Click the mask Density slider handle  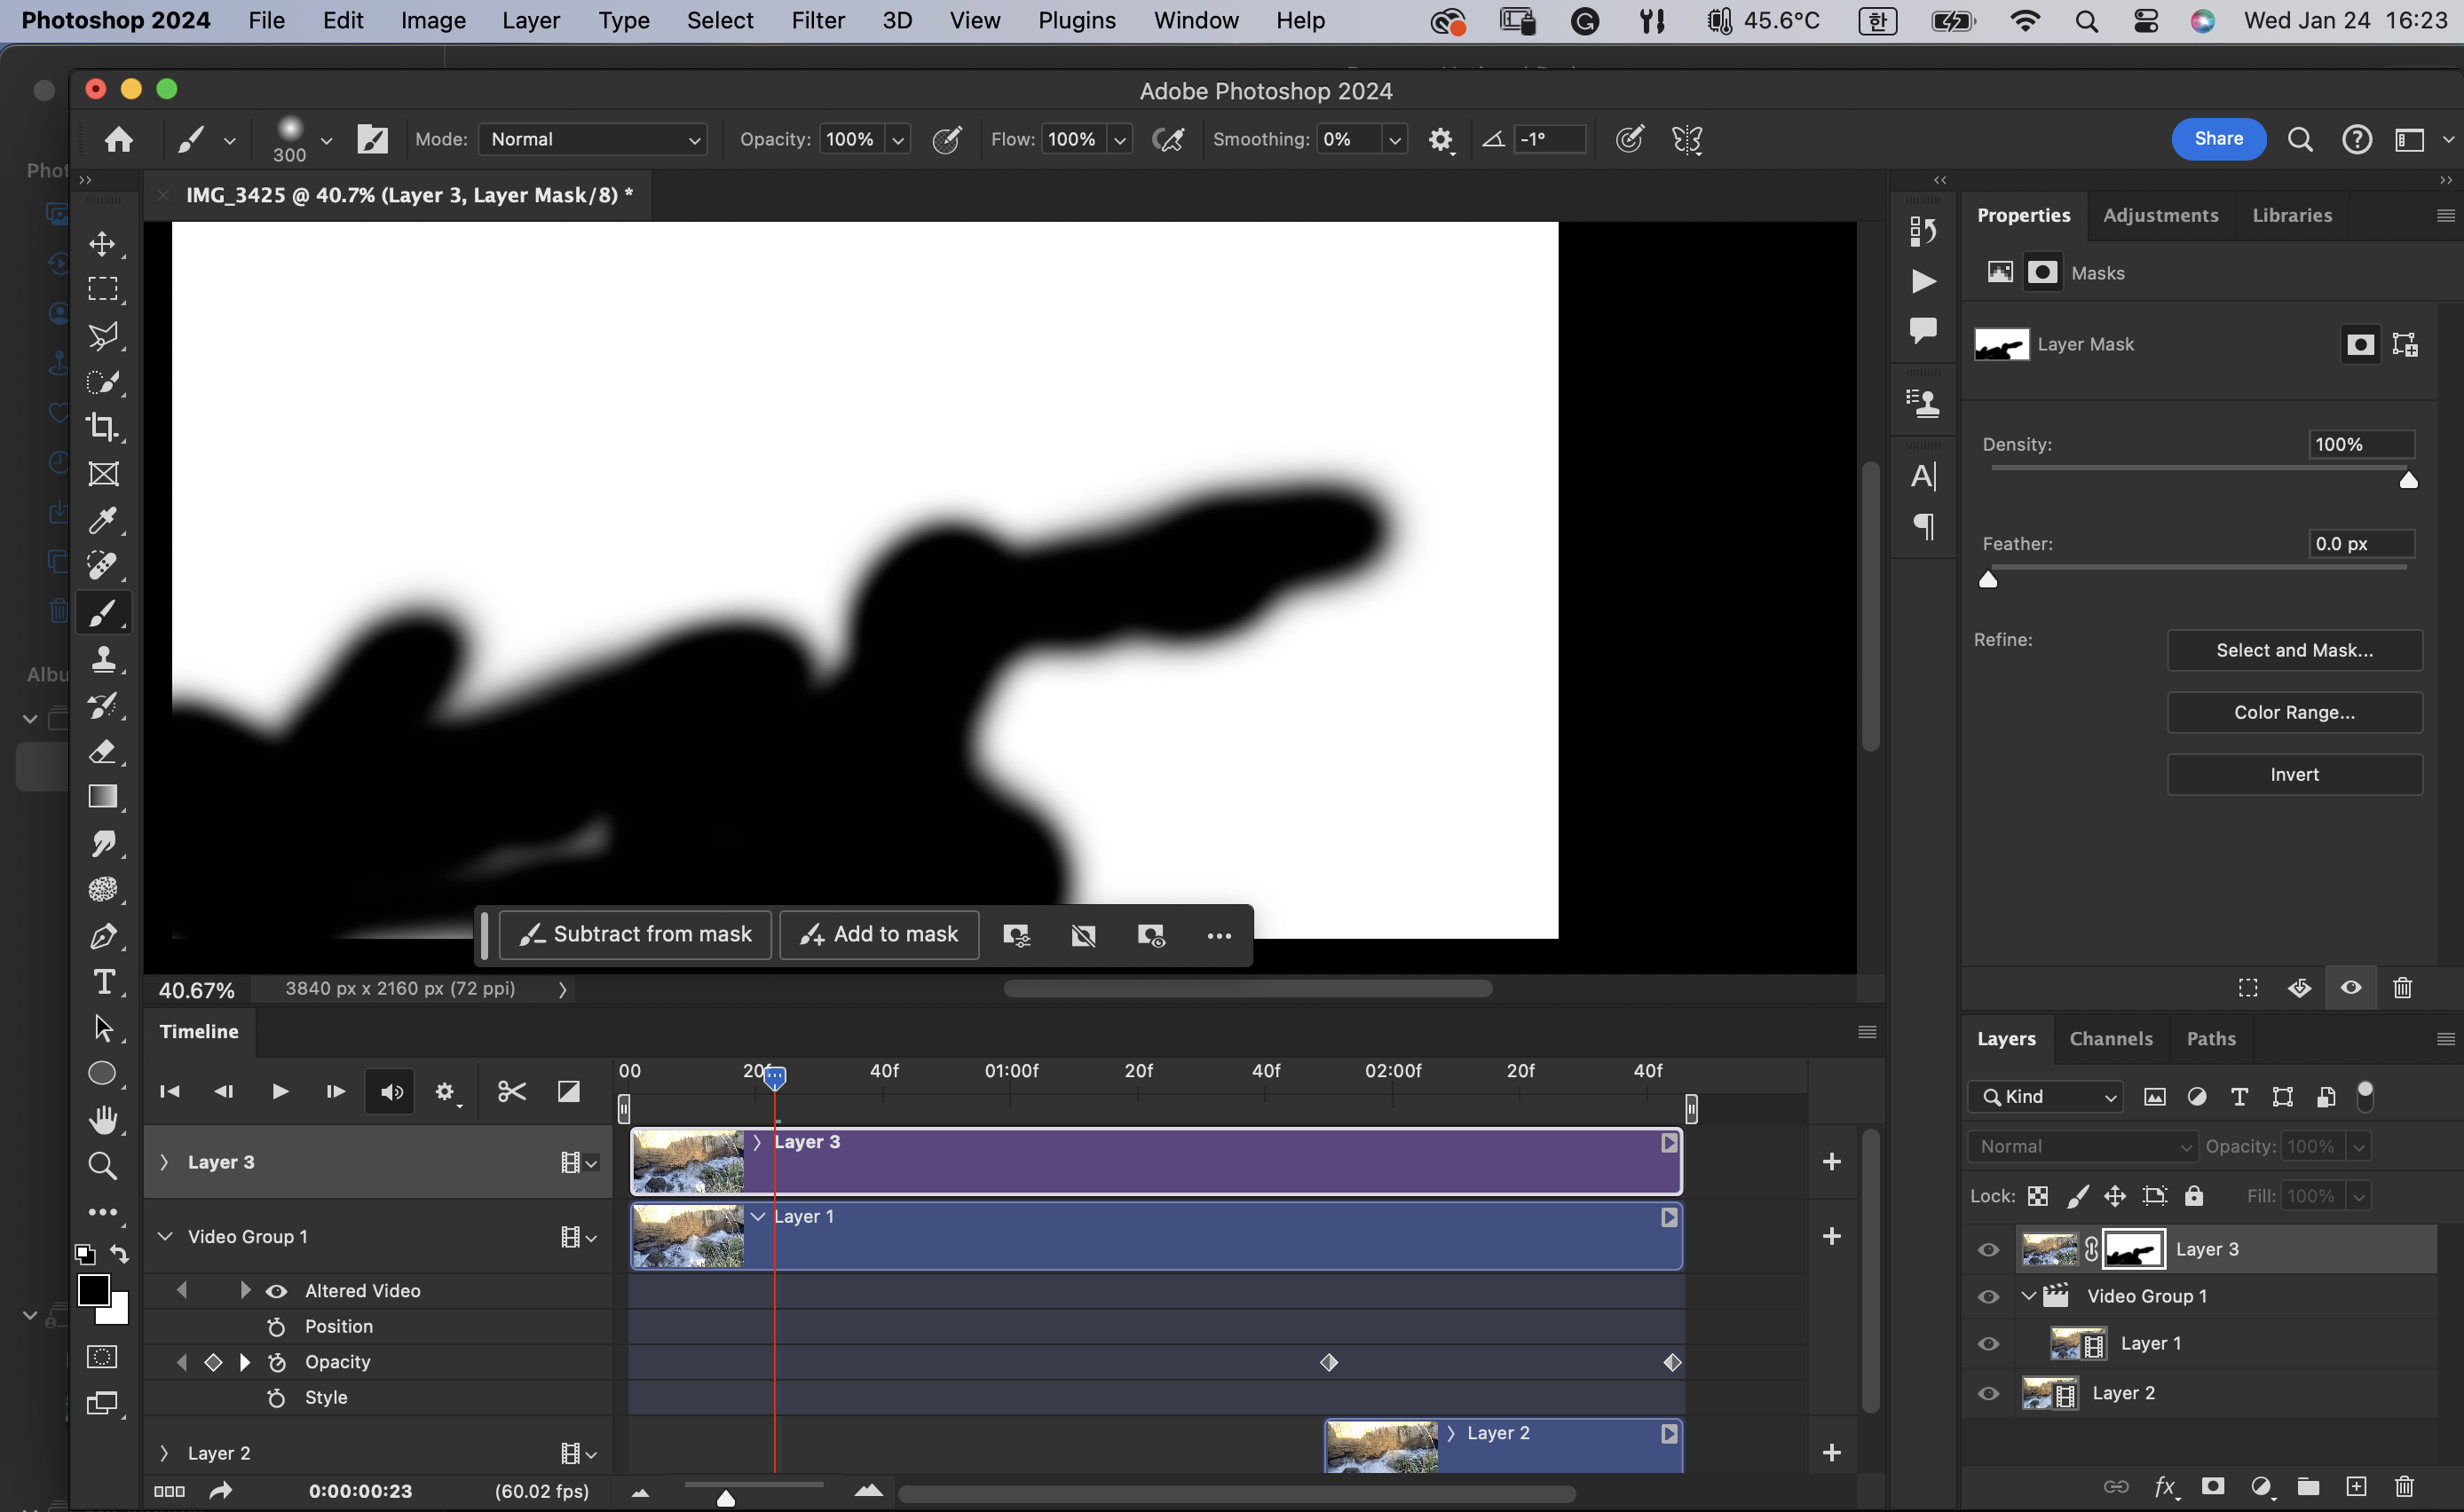tap(2408, 481)
